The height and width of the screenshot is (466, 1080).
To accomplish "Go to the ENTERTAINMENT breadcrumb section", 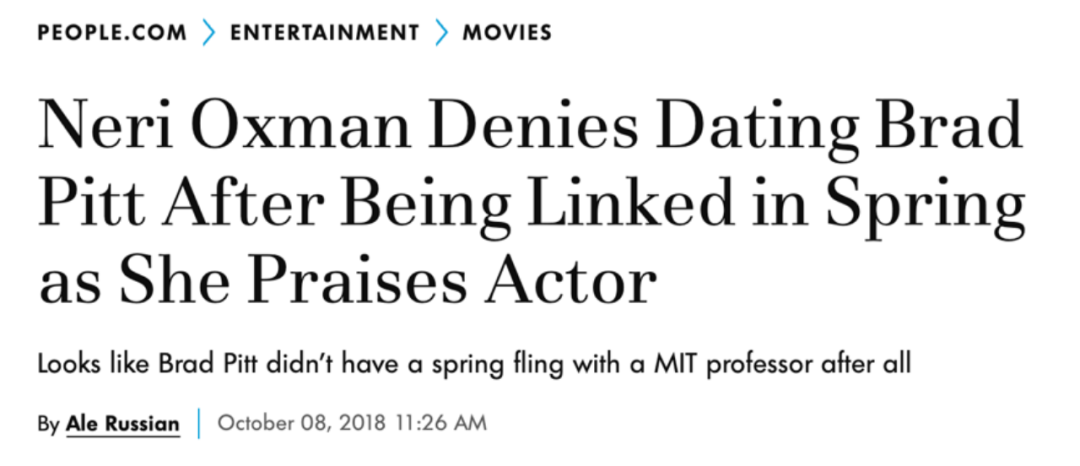I will pos(324,32).
